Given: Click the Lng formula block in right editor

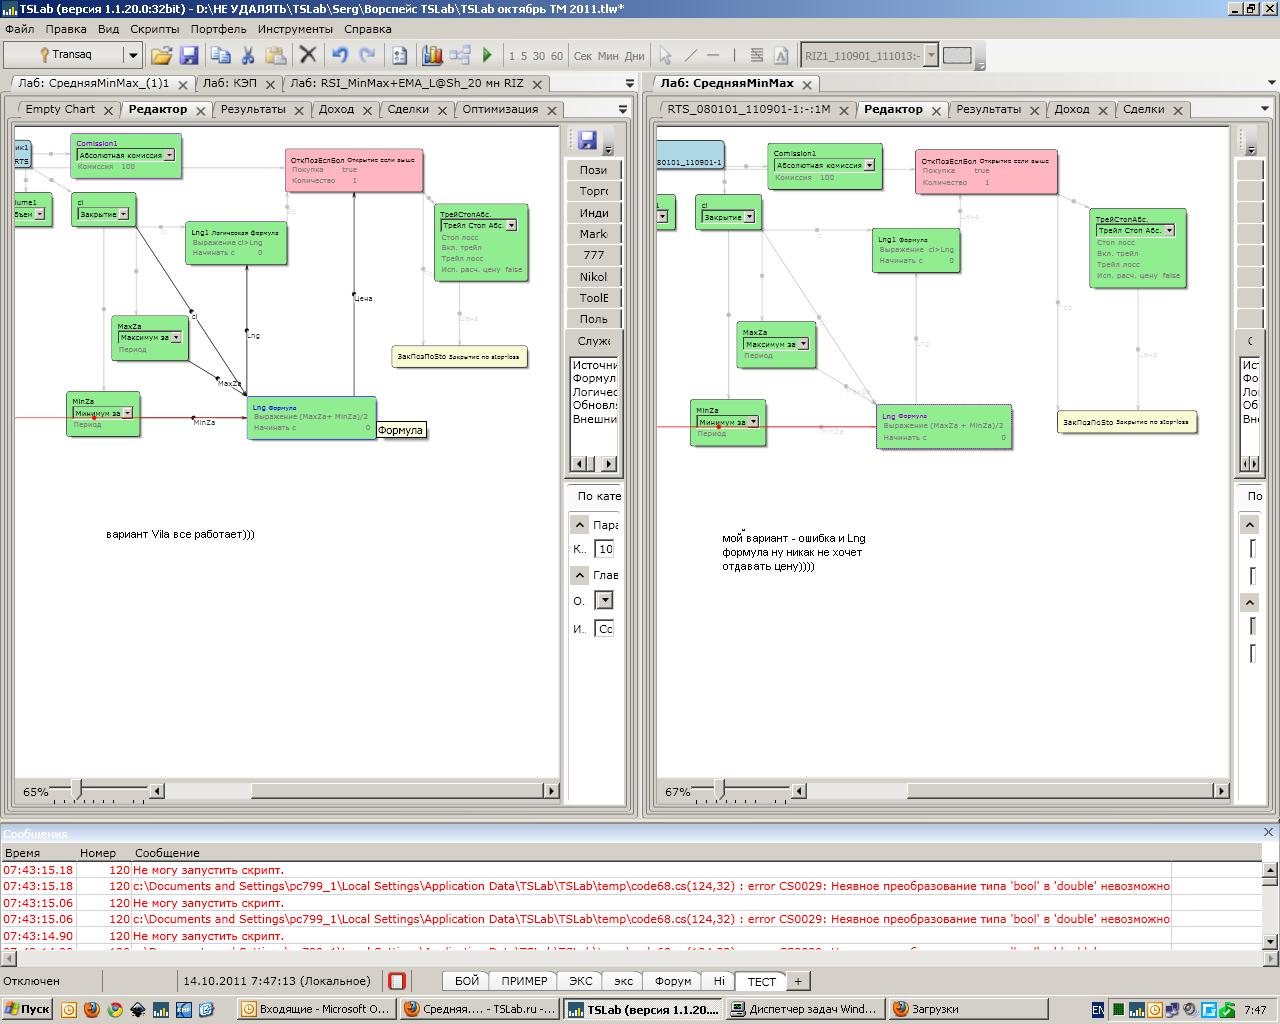Looking at the screenshot, I should coord(944,427).
